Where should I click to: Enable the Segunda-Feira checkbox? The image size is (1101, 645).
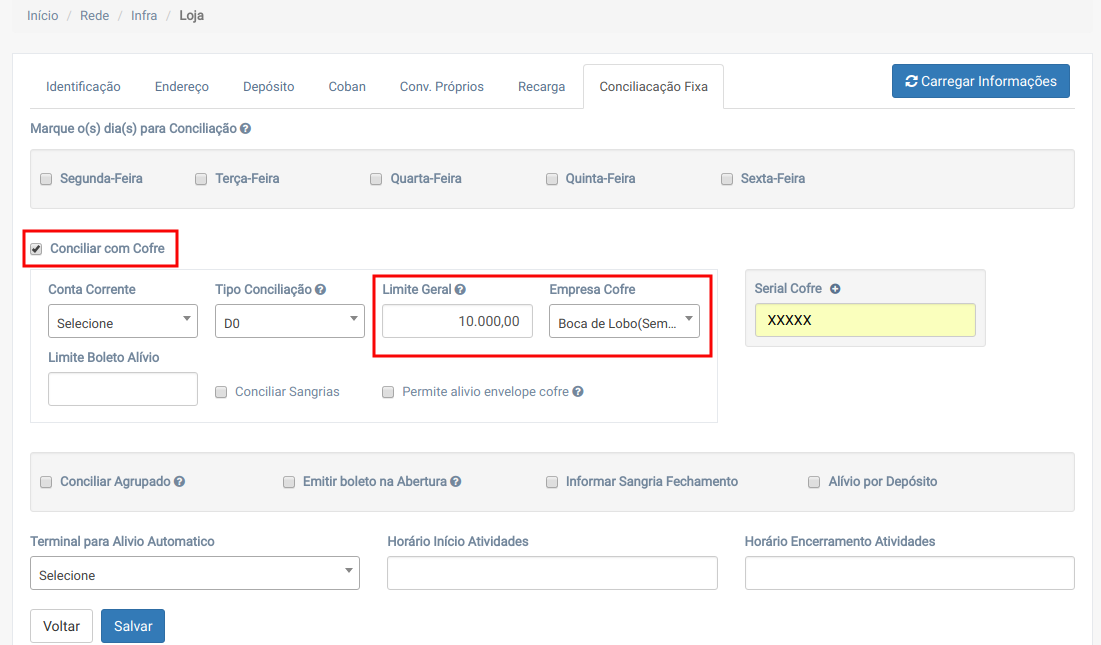coord(46,179)
